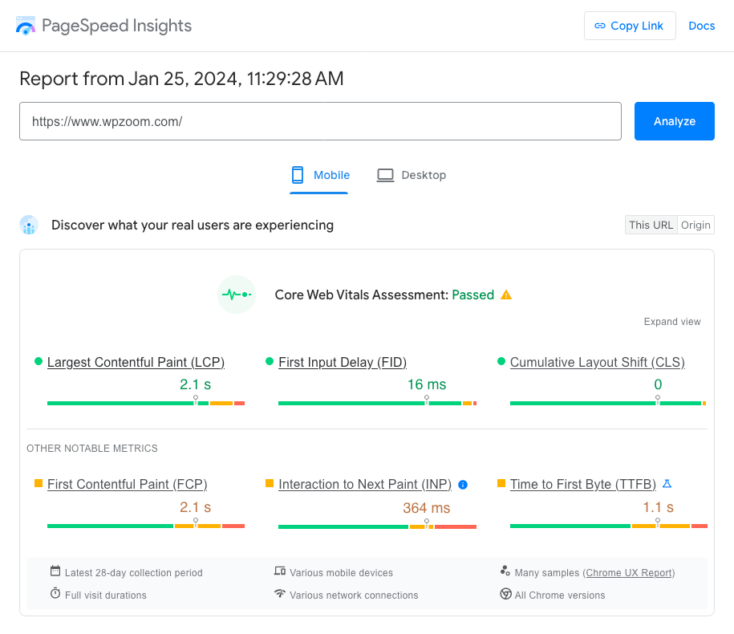Switch to the Mobile tab
Image resolution: width=734 pixels, height=634 pixels.
pyautogui.click(x=319, y=176)
